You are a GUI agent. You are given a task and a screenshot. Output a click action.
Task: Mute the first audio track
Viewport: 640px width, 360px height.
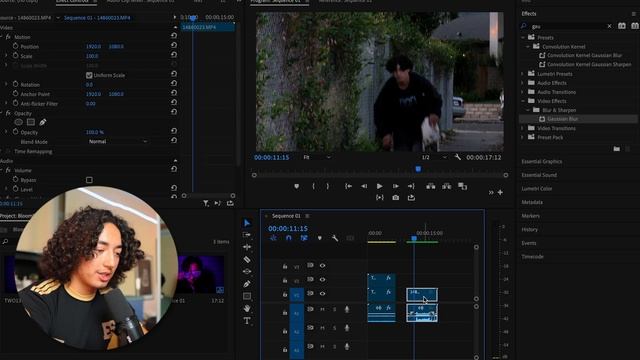(322, 309)
